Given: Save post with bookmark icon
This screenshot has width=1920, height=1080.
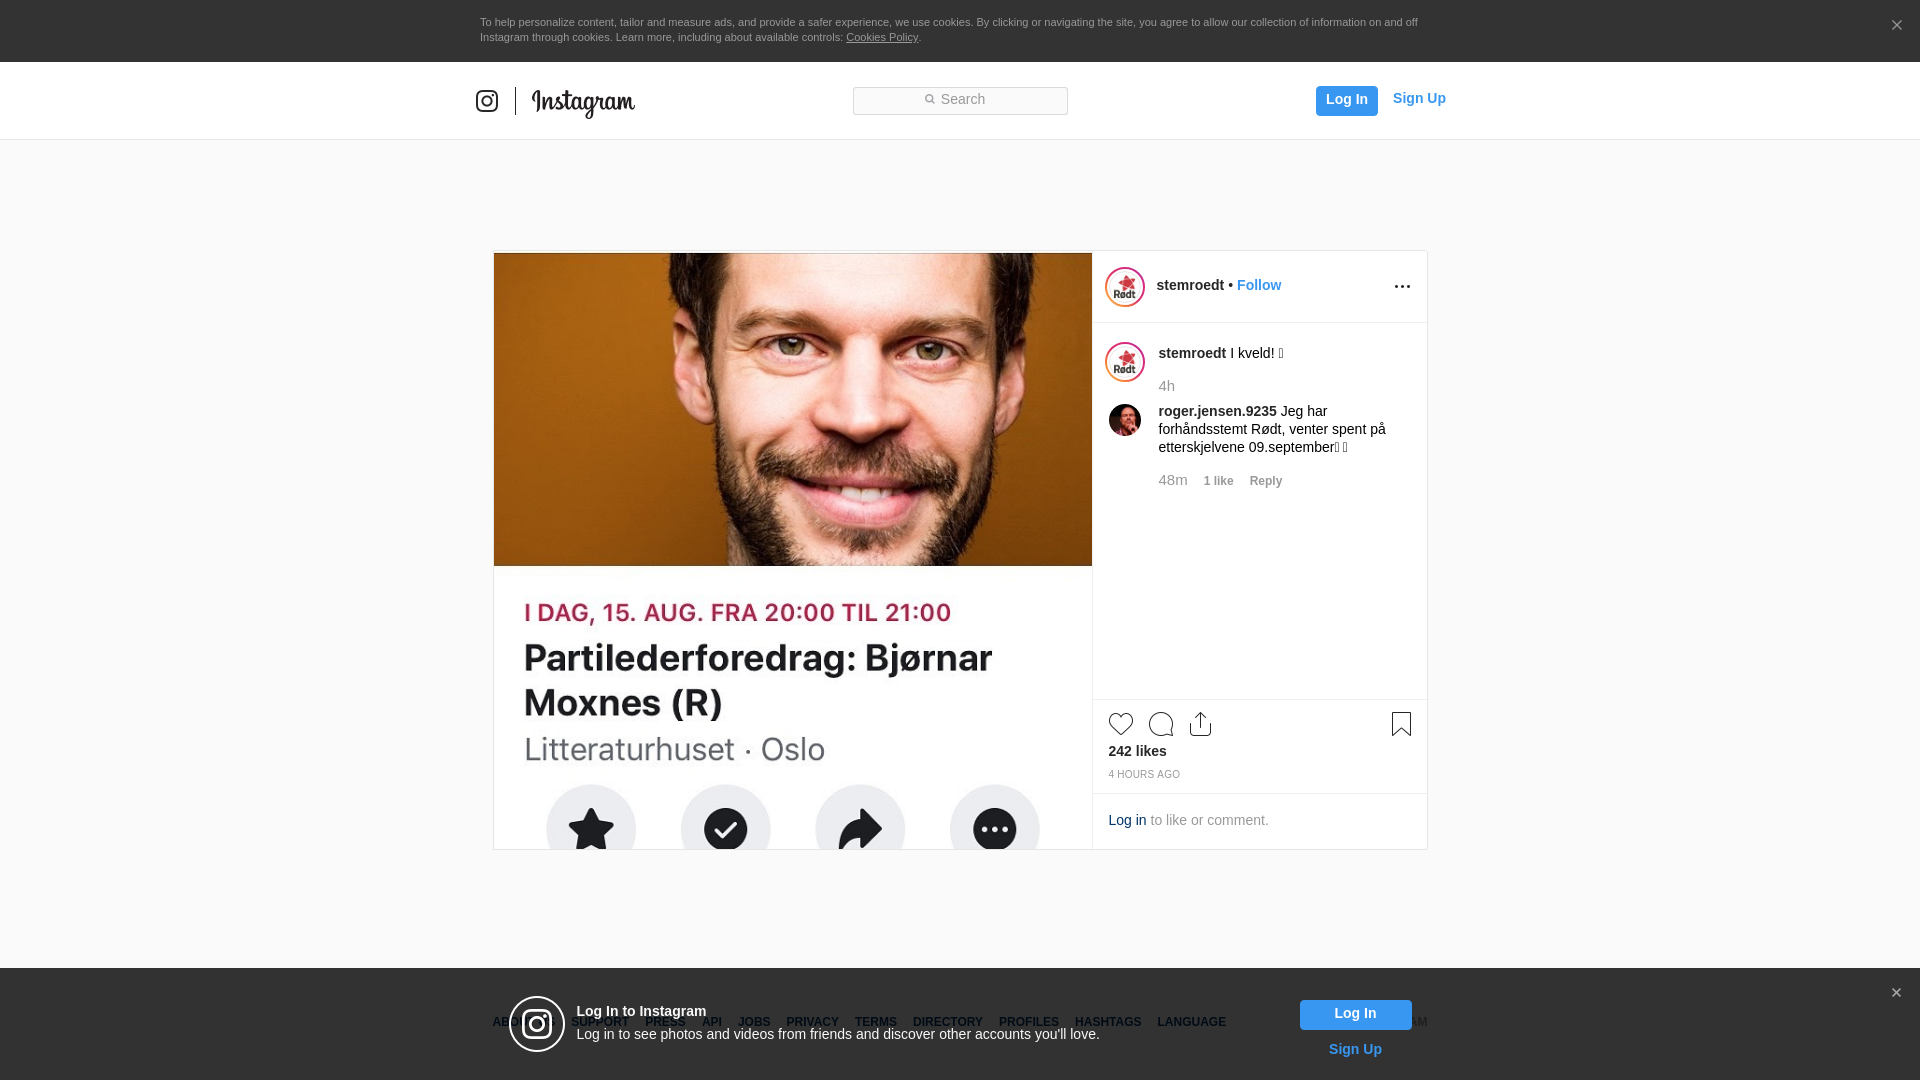Looking at the screenshot, I should (x=1401, y=724).
